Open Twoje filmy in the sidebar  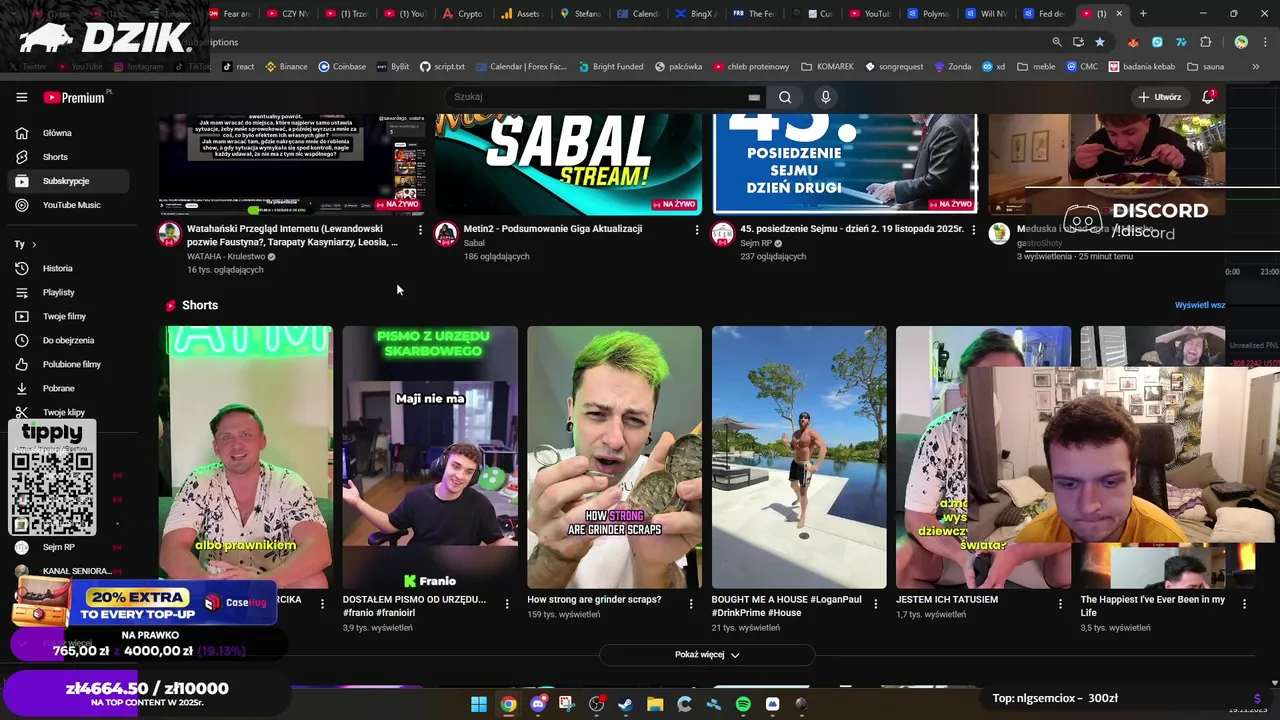64,316
